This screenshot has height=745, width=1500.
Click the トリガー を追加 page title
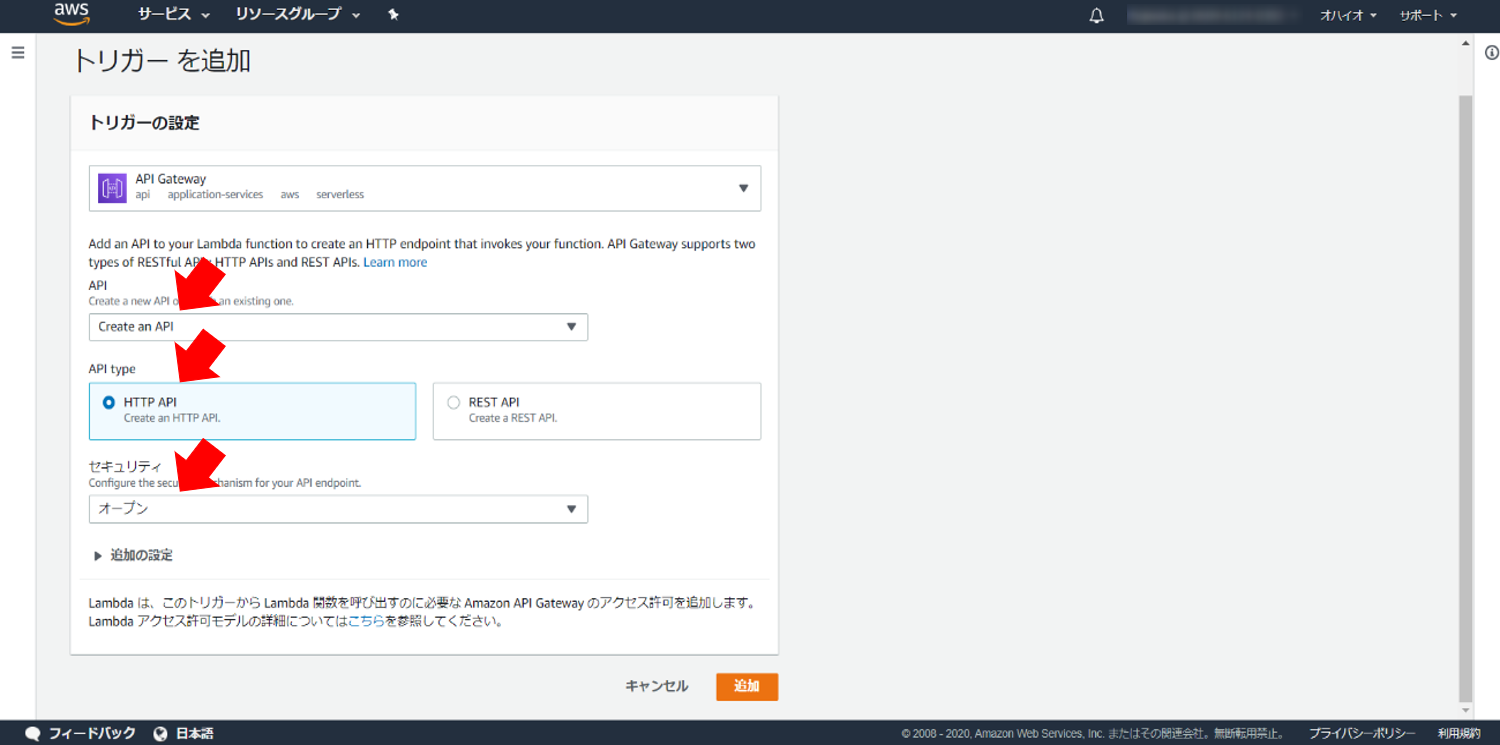pyautogui.click(x=161, y=61)
